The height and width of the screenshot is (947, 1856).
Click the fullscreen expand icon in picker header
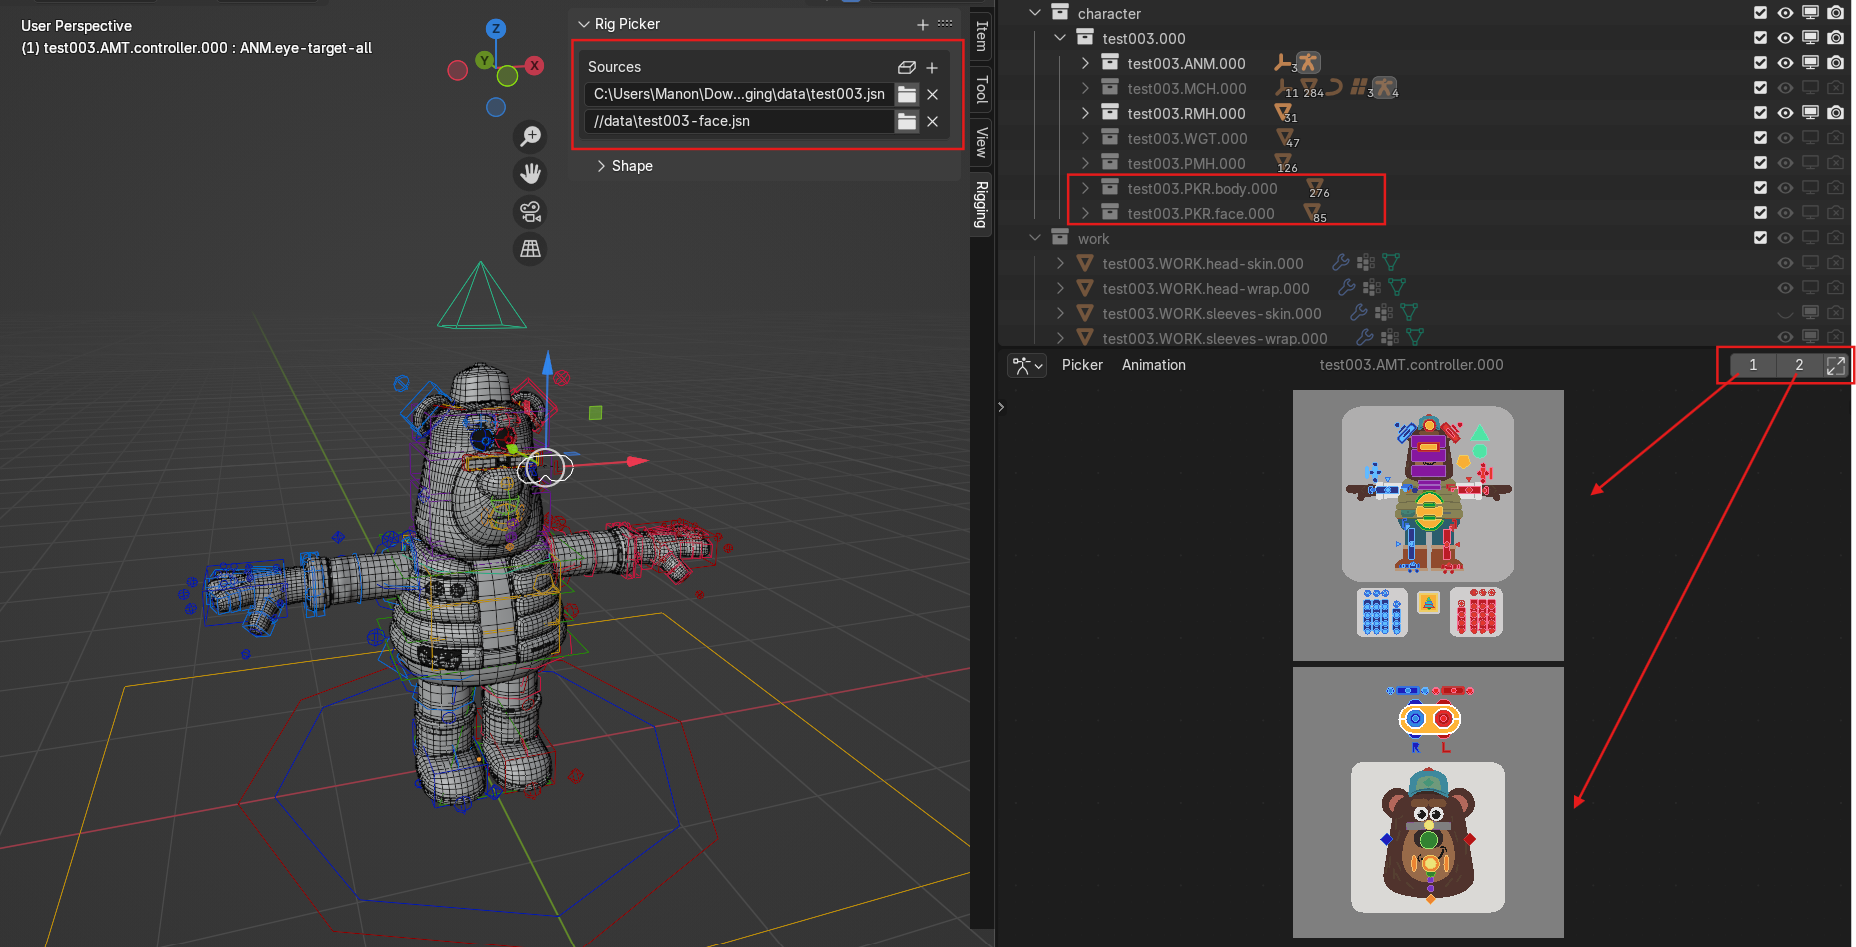pos(1836,365)
